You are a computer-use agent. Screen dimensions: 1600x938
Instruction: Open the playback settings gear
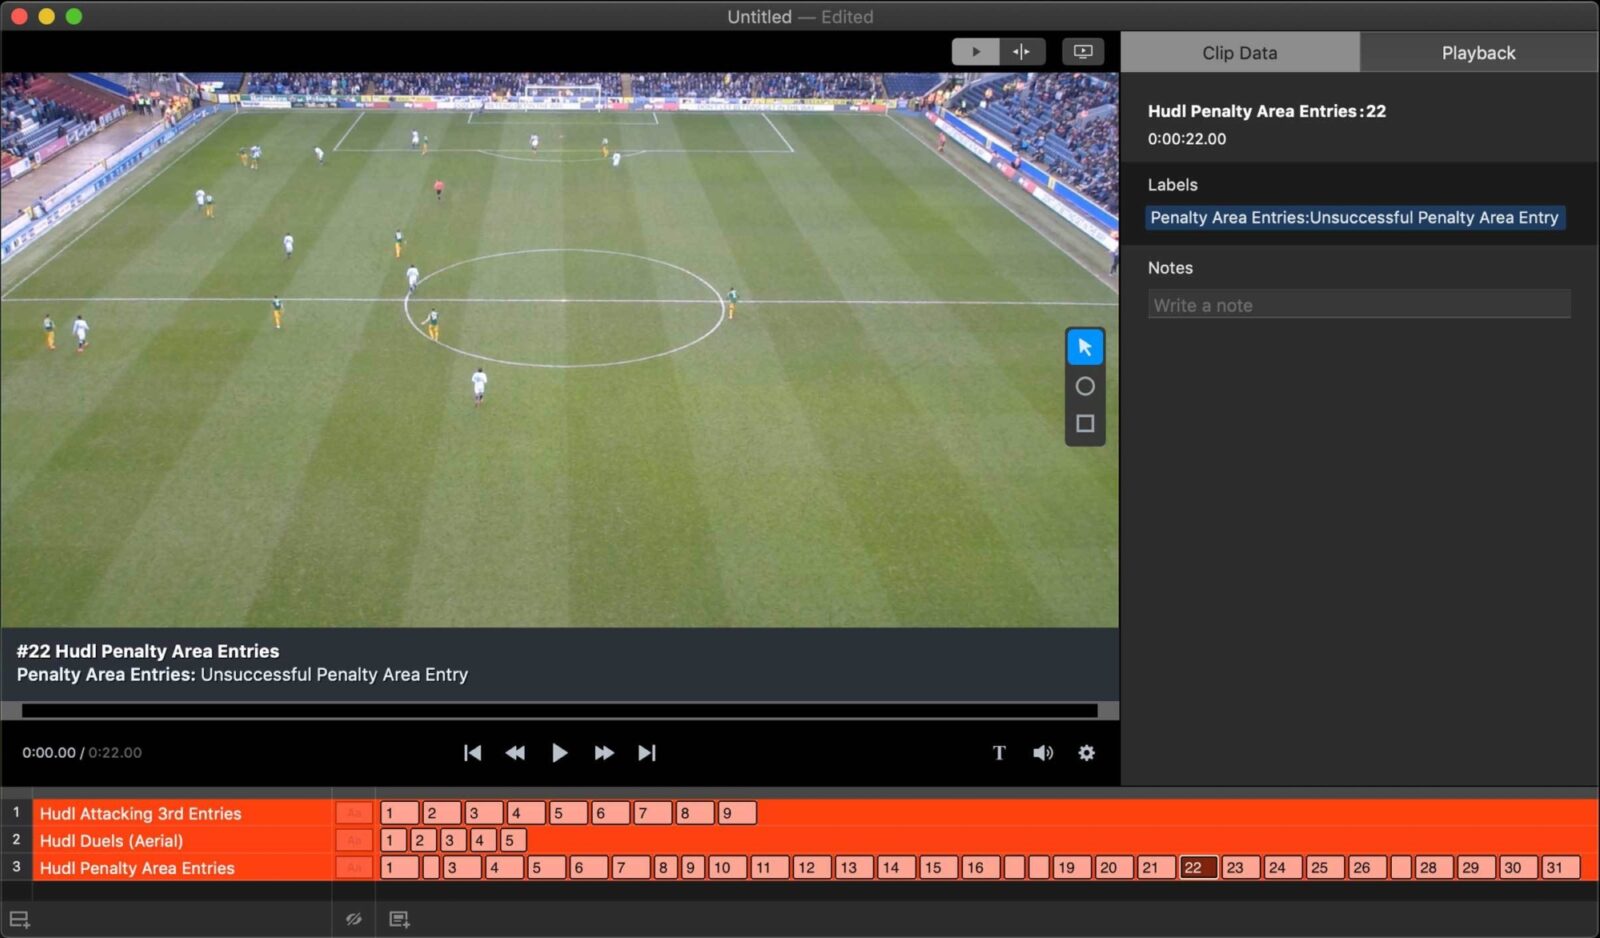[x=1086, y=753]
